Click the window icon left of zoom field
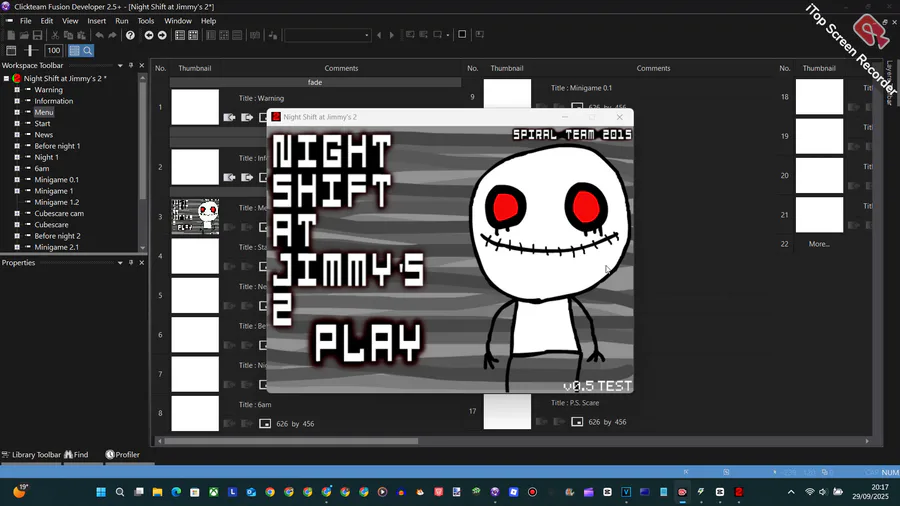Viewport: 900px width, 506px height. point(11,50)
